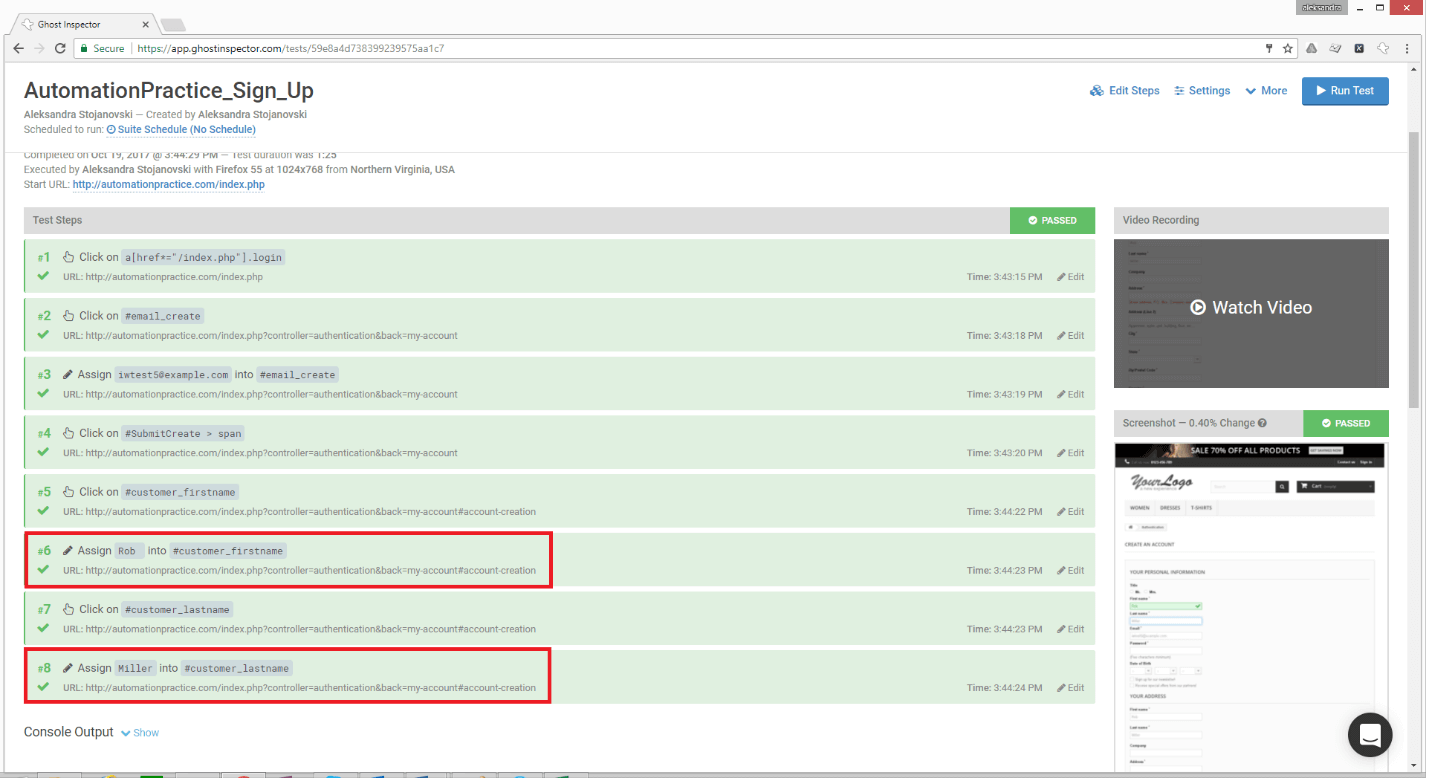
Task: Click the scrollbar up arrow
Action: point(1413,68)
